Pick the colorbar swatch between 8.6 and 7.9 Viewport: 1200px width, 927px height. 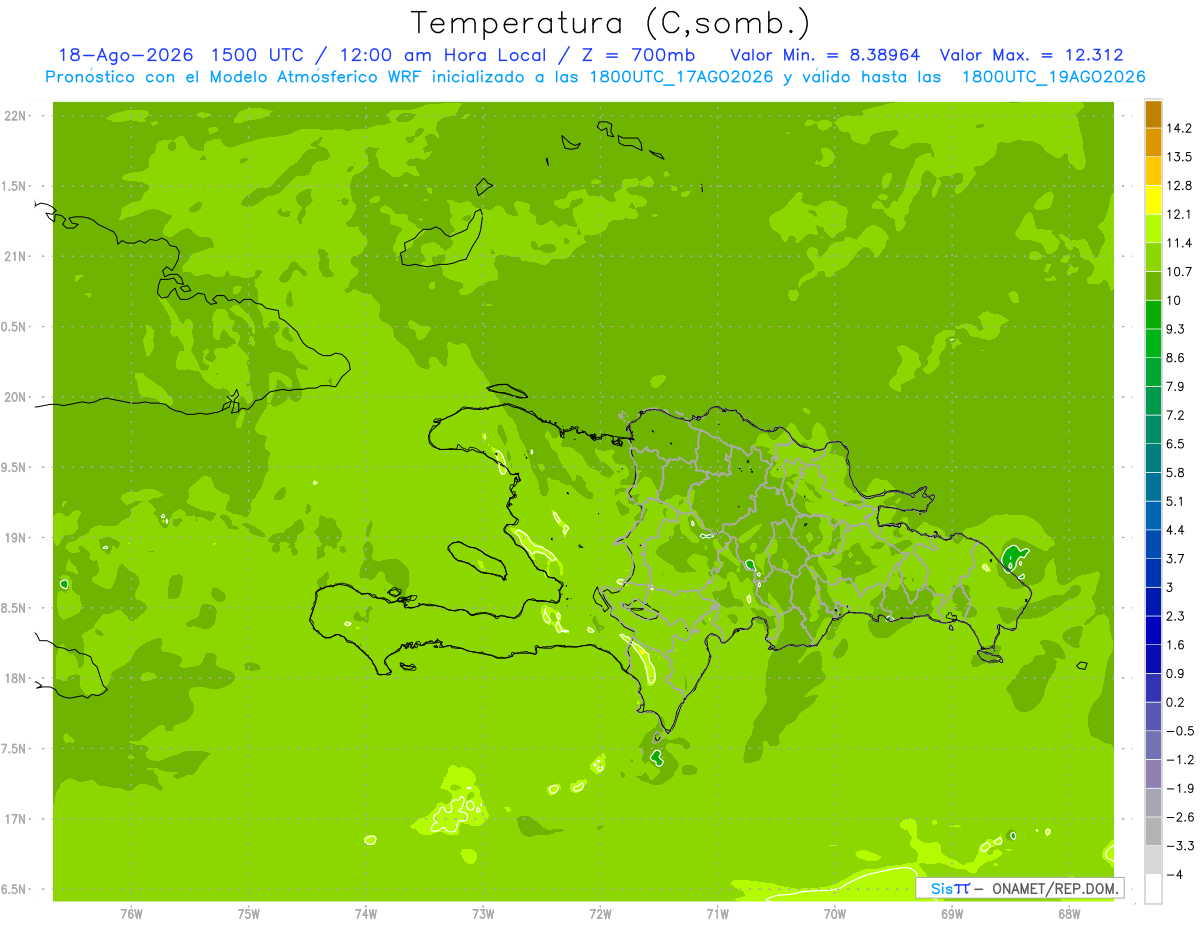1153,372
